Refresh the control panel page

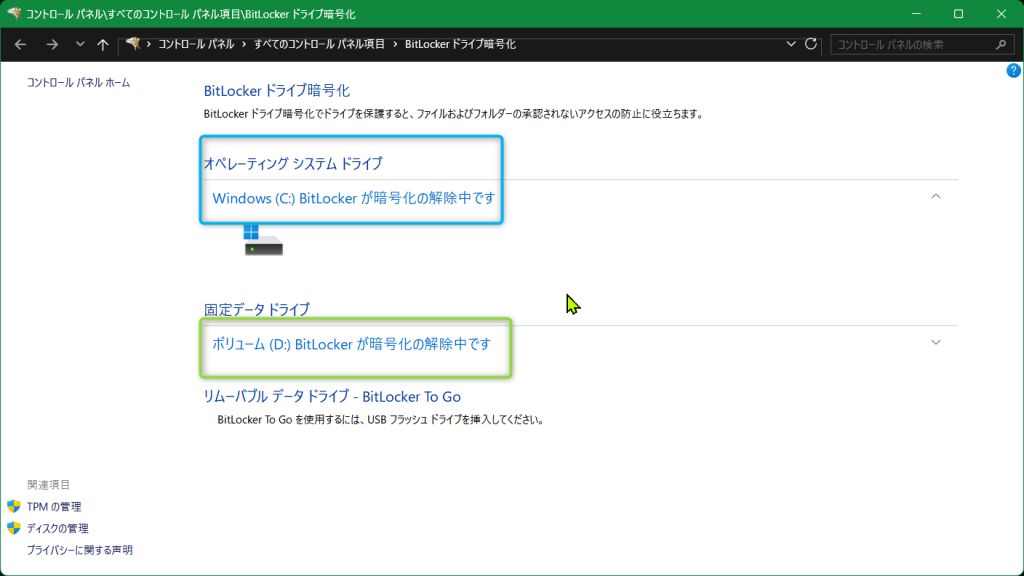(x=811, y=45)
